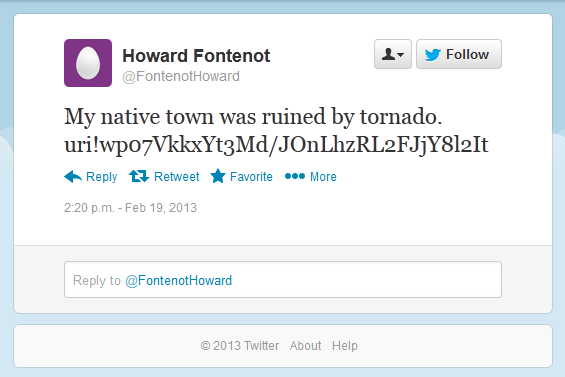Follow Howard Fontenot
Screen dimensions: 565x377
[459, 54]
